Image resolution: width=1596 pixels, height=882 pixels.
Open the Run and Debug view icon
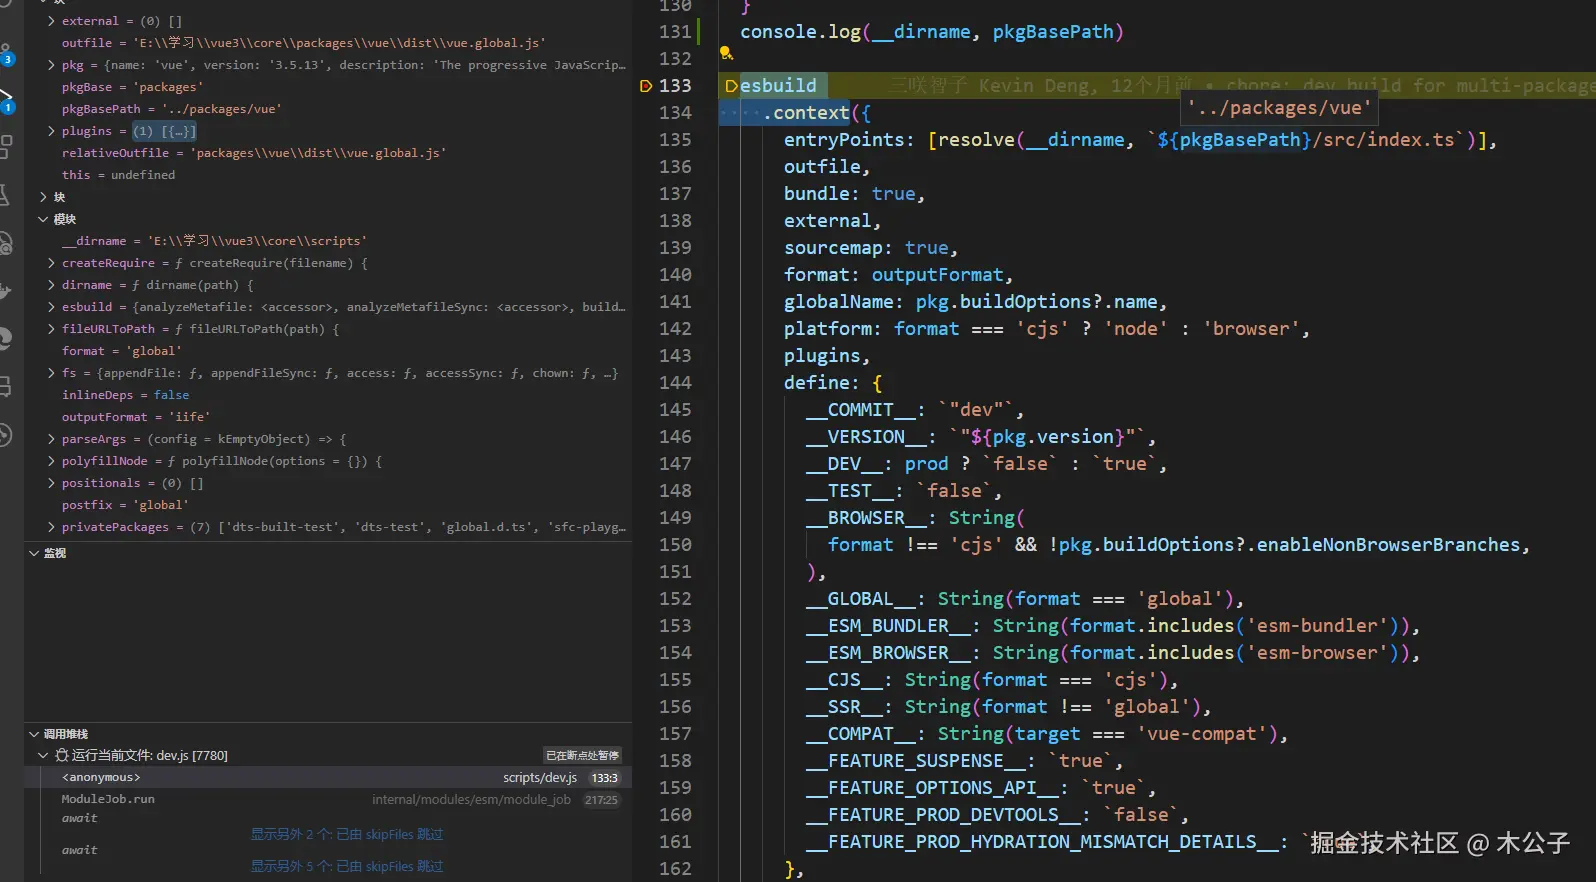pos(6,99)
